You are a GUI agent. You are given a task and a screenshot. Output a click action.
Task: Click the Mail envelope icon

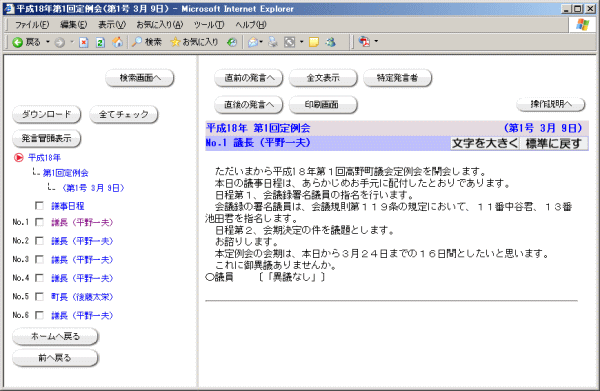253,42
